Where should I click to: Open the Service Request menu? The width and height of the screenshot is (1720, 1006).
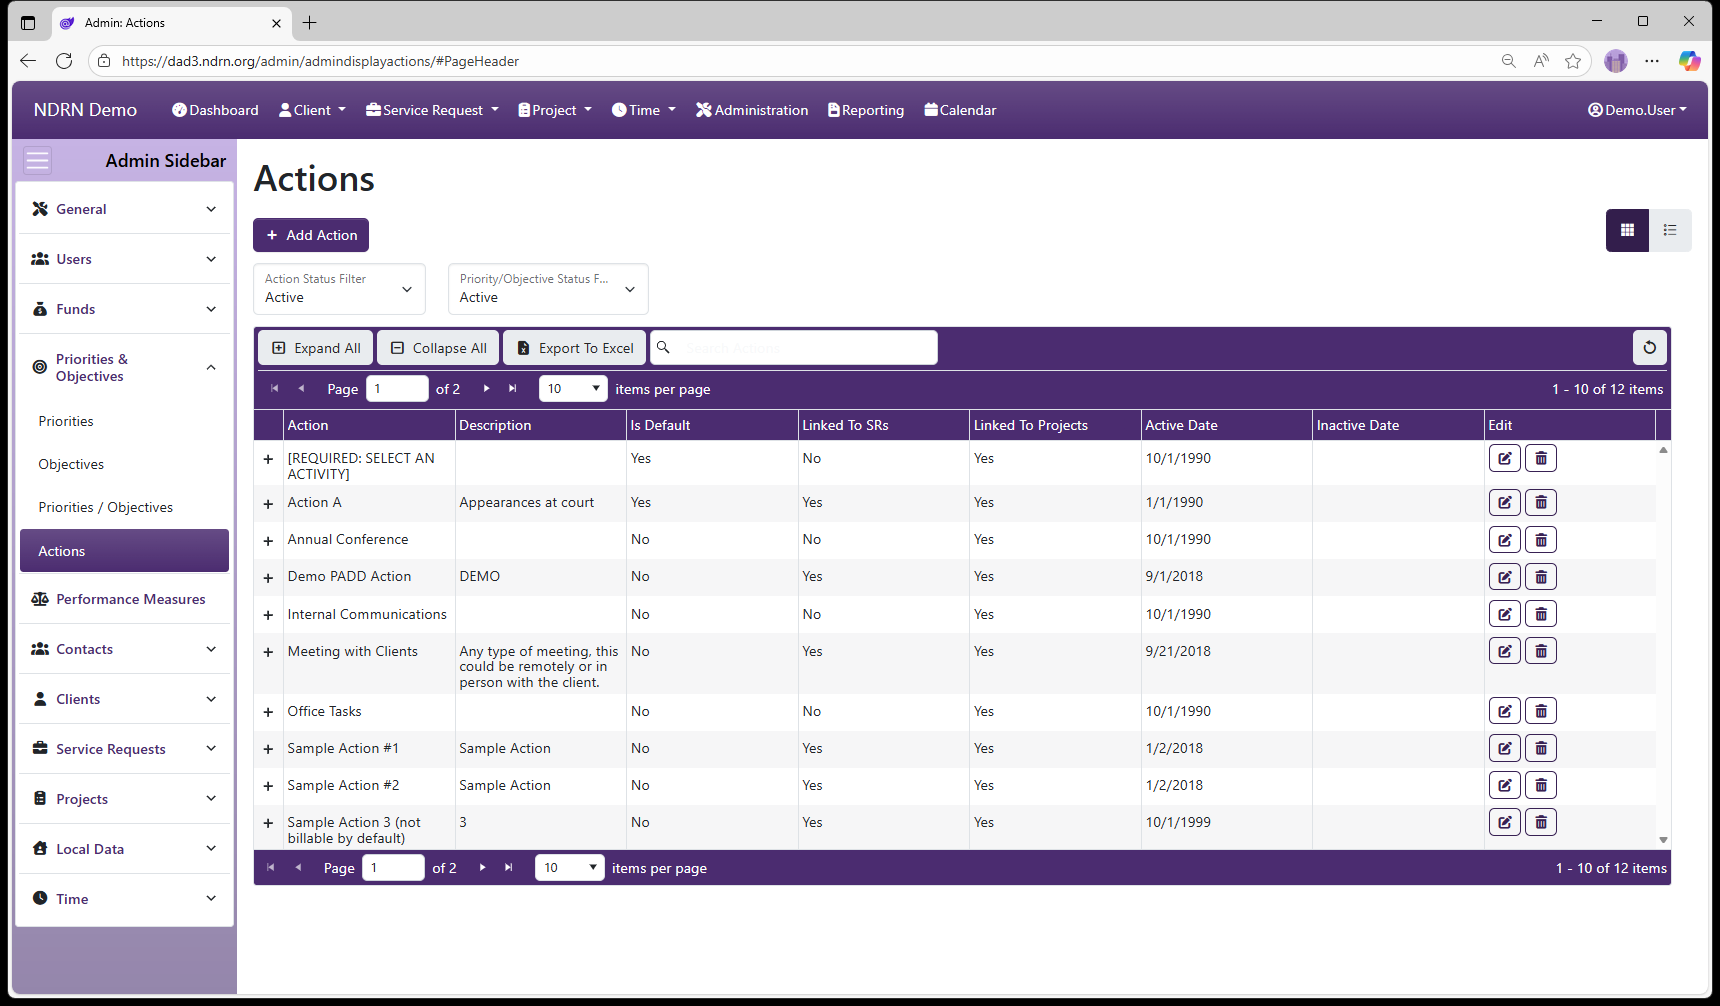tap(432, 110)
